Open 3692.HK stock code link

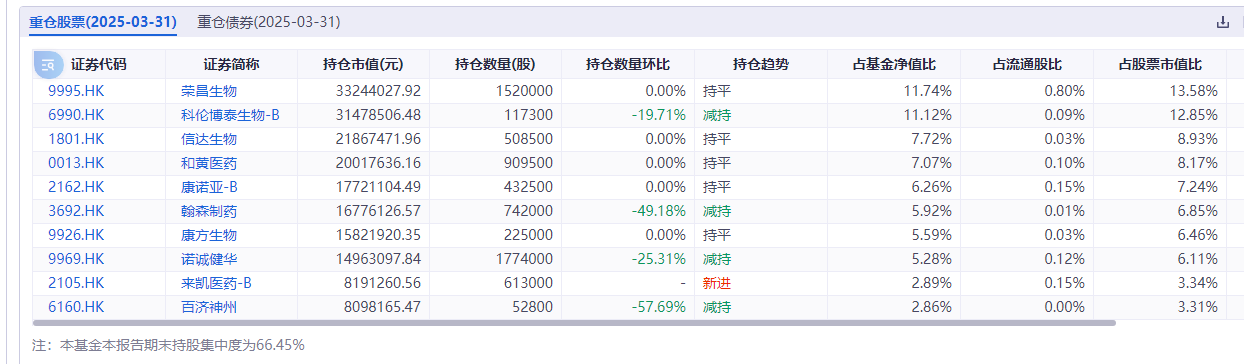(x=76, y=211)
